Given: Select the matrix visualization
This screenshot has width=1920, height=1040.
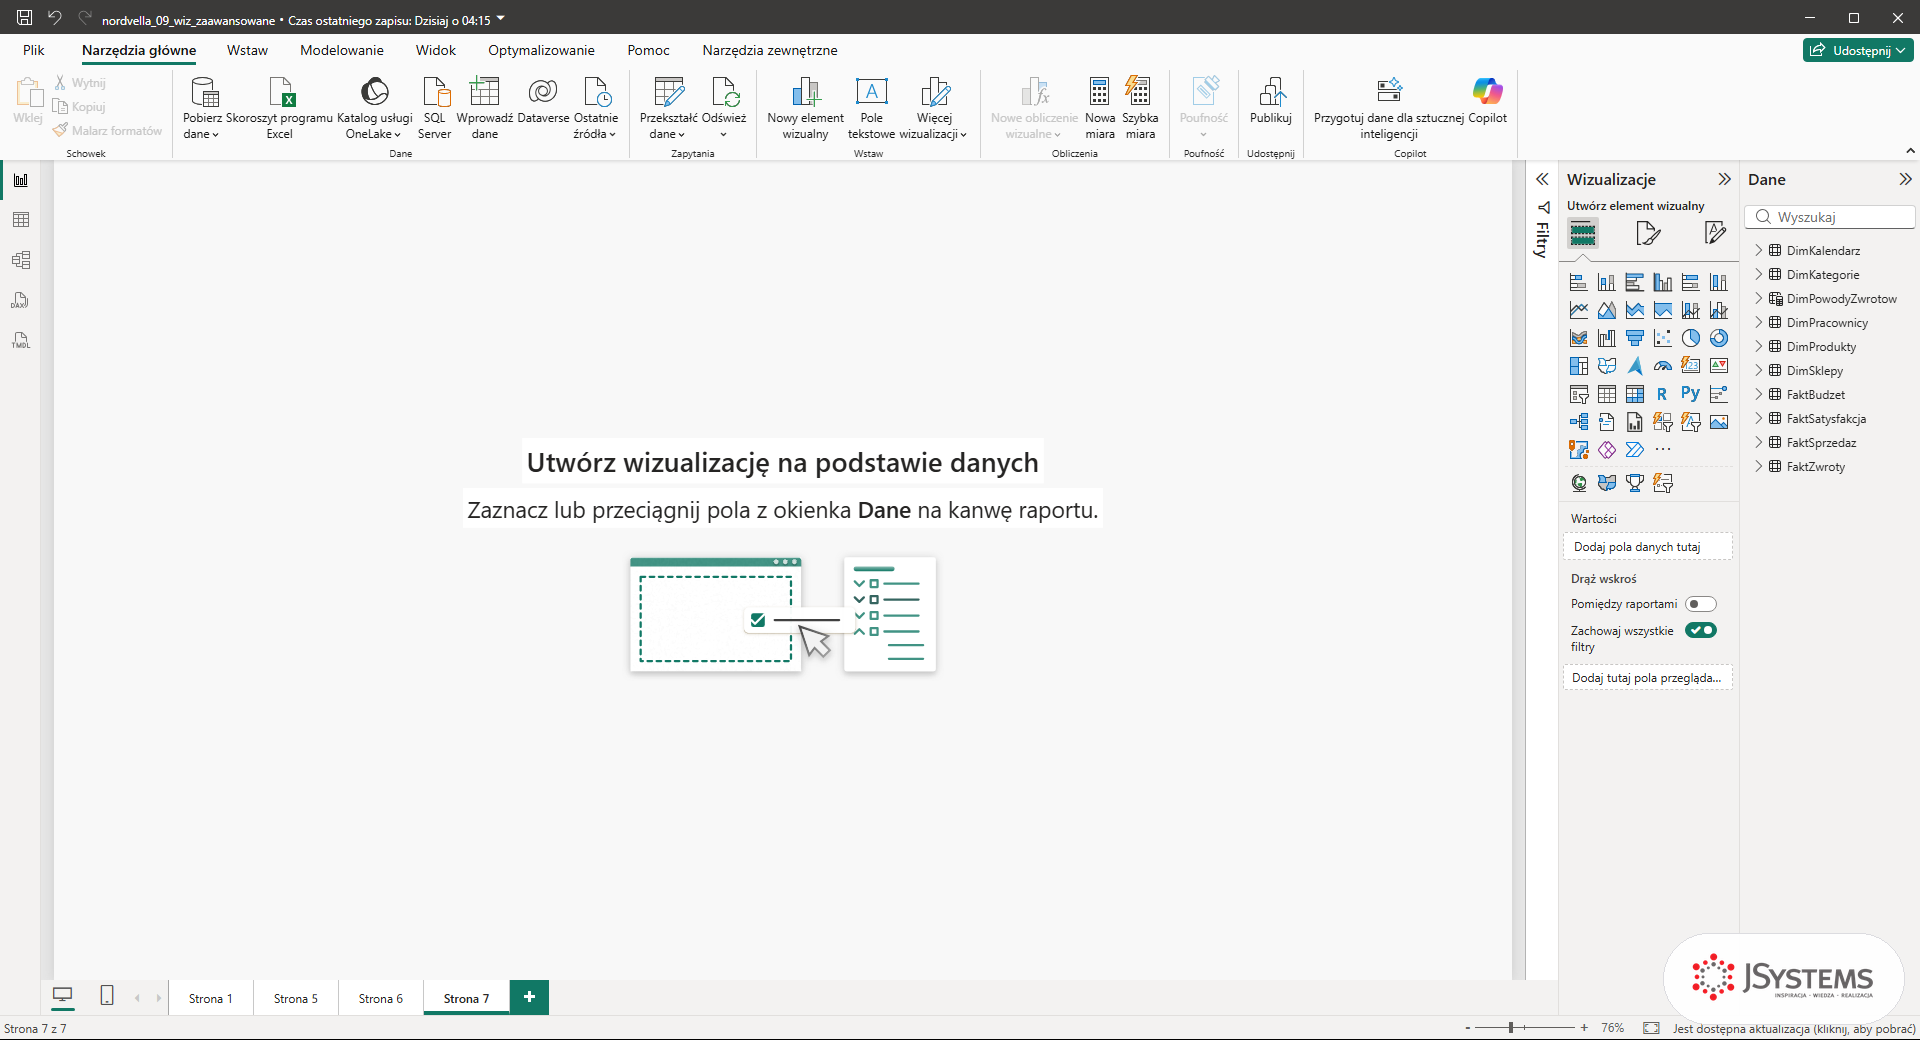Looking at the screenshot, I should tap(1635, 394).
